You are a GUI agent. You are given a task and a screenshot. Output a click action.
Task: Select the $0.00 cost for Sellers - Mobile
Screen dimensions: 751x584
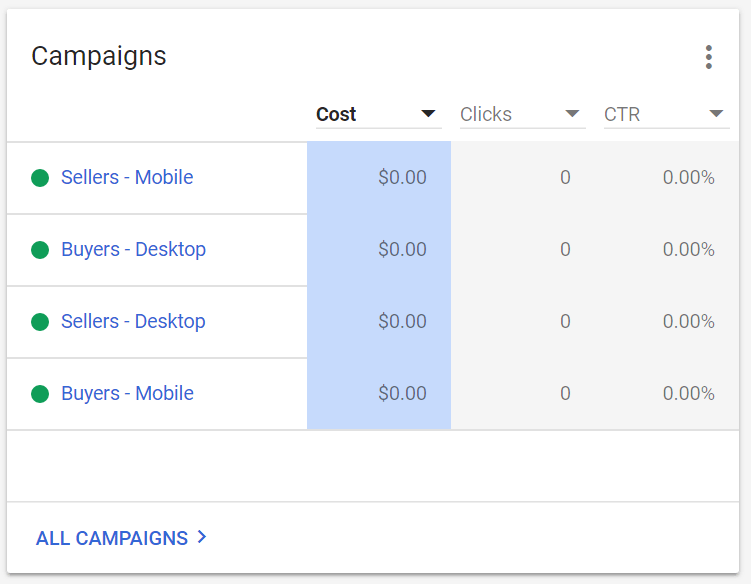[x=402, y=177]
